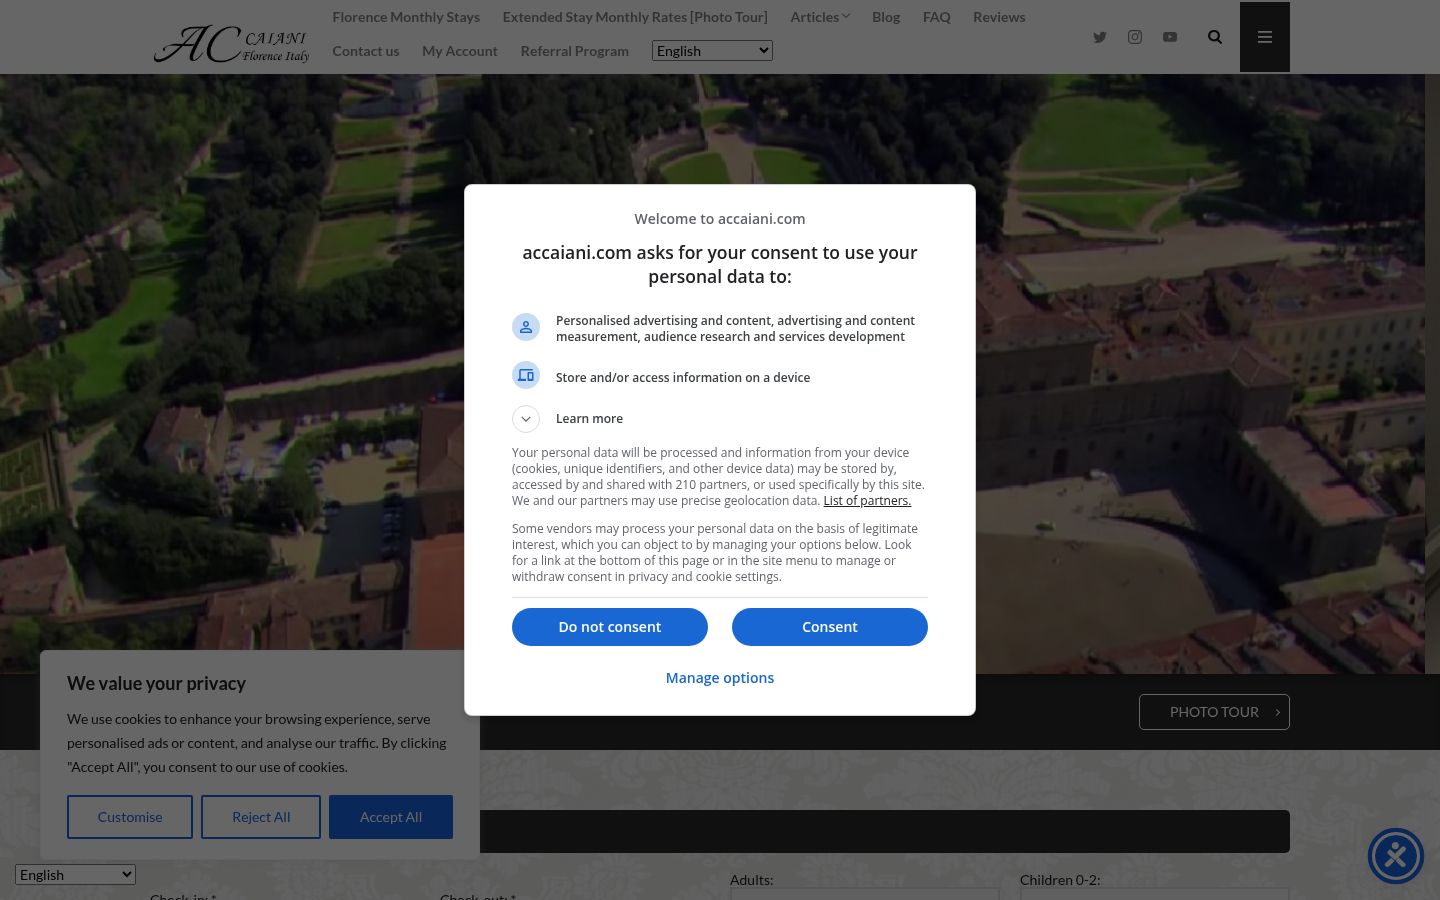Open the header English language dropdown
Image resolution: width=1440 pixels, height=900 pixels.
click(712, 51)
